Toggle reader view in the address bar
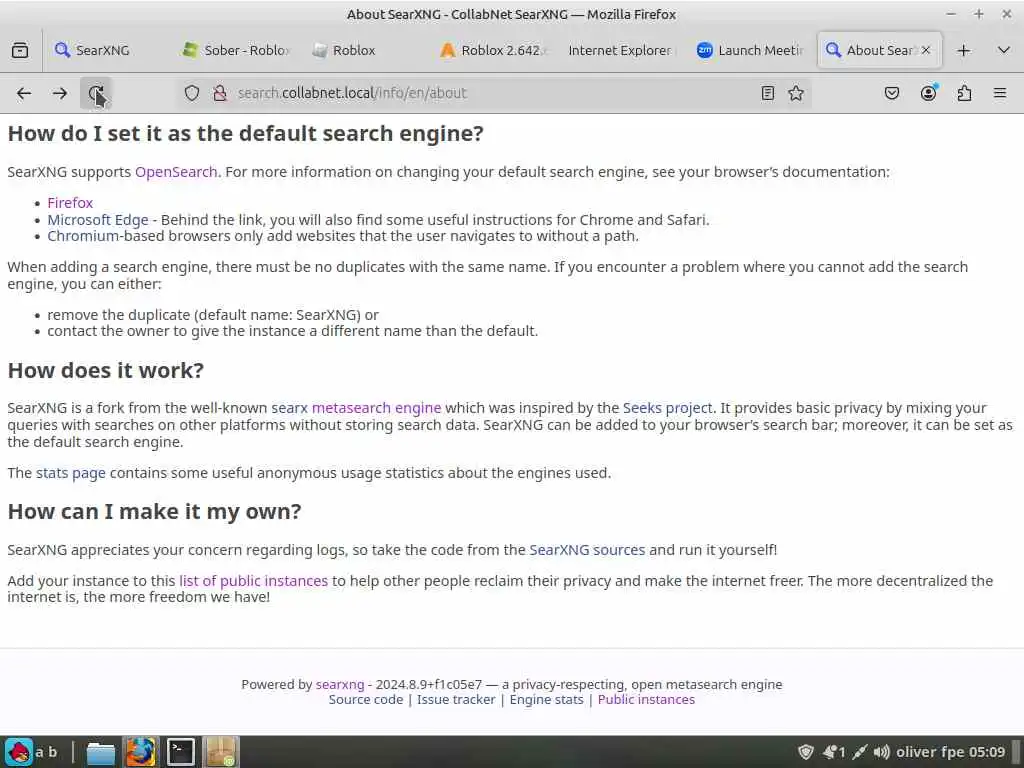Screen dimensions: 1024x768 coord(767,93)
